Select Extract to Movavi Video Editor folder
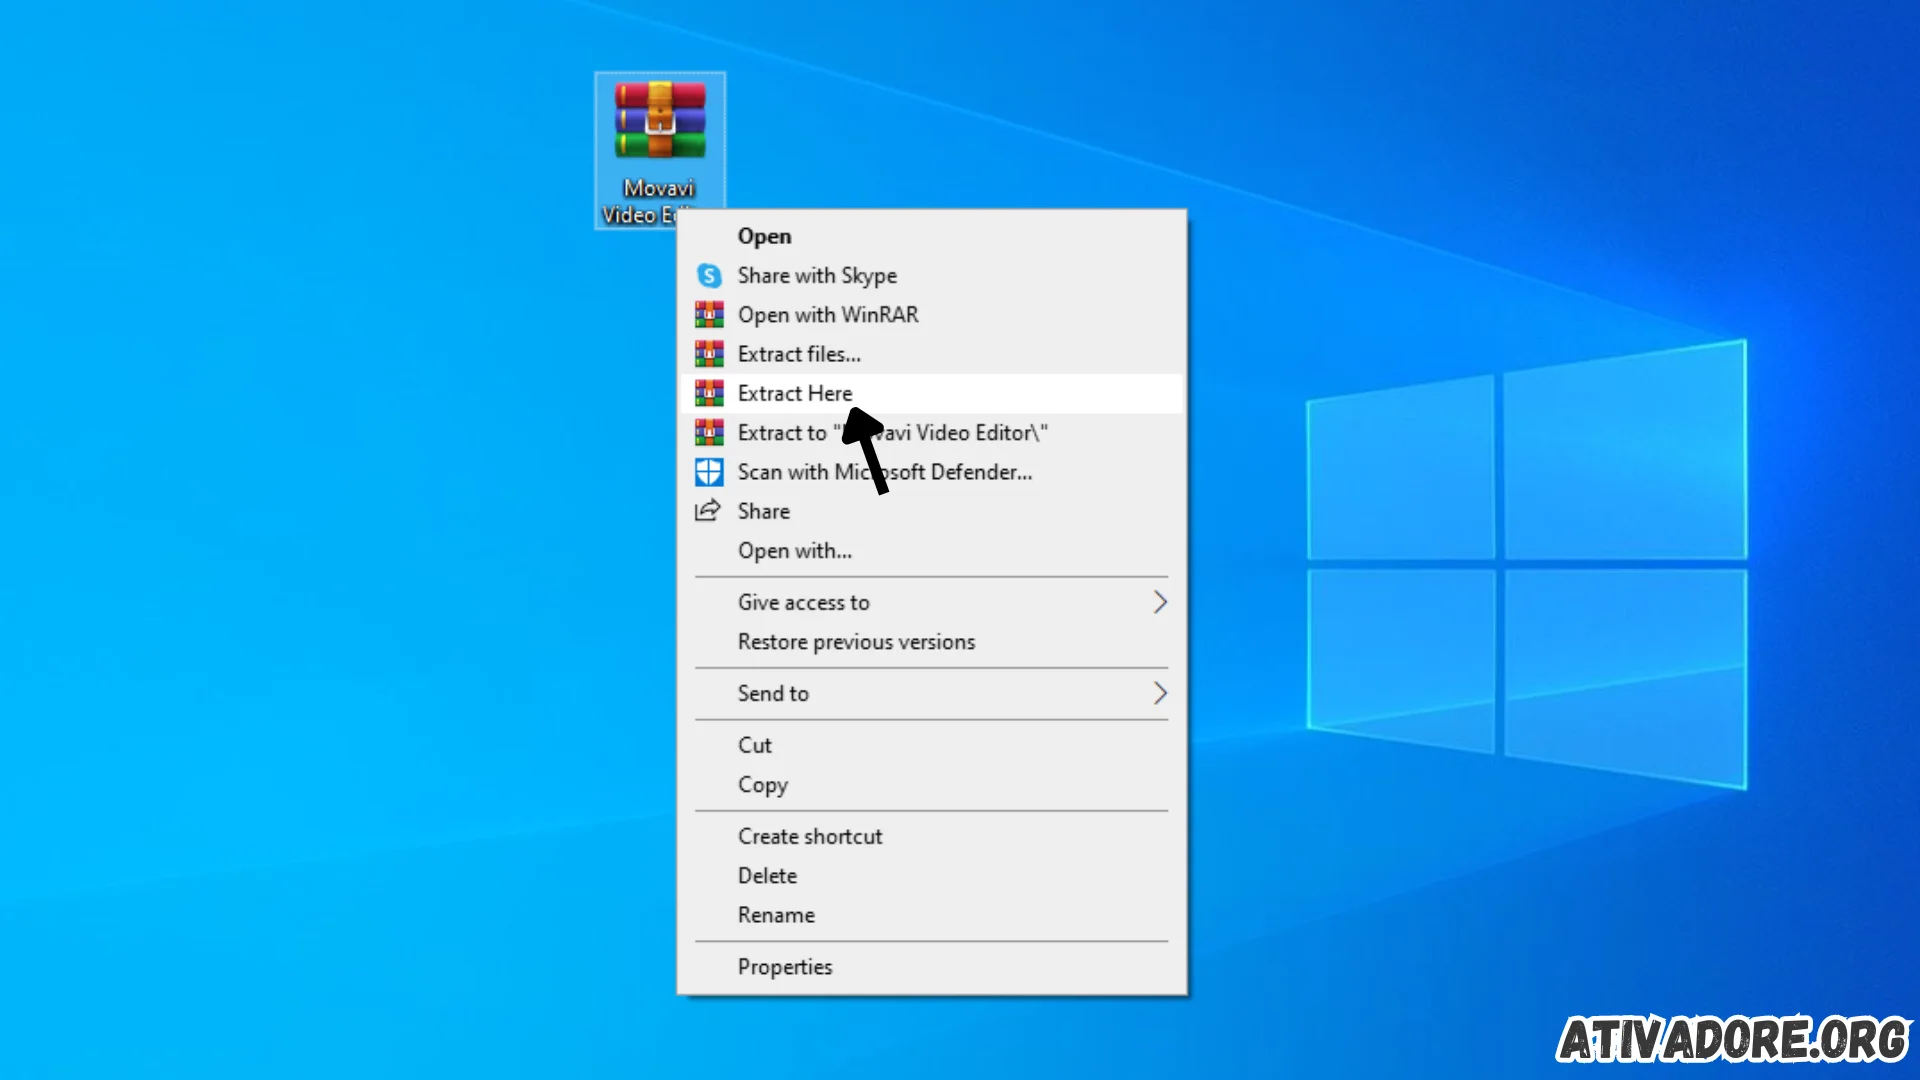 coord(930,432)
